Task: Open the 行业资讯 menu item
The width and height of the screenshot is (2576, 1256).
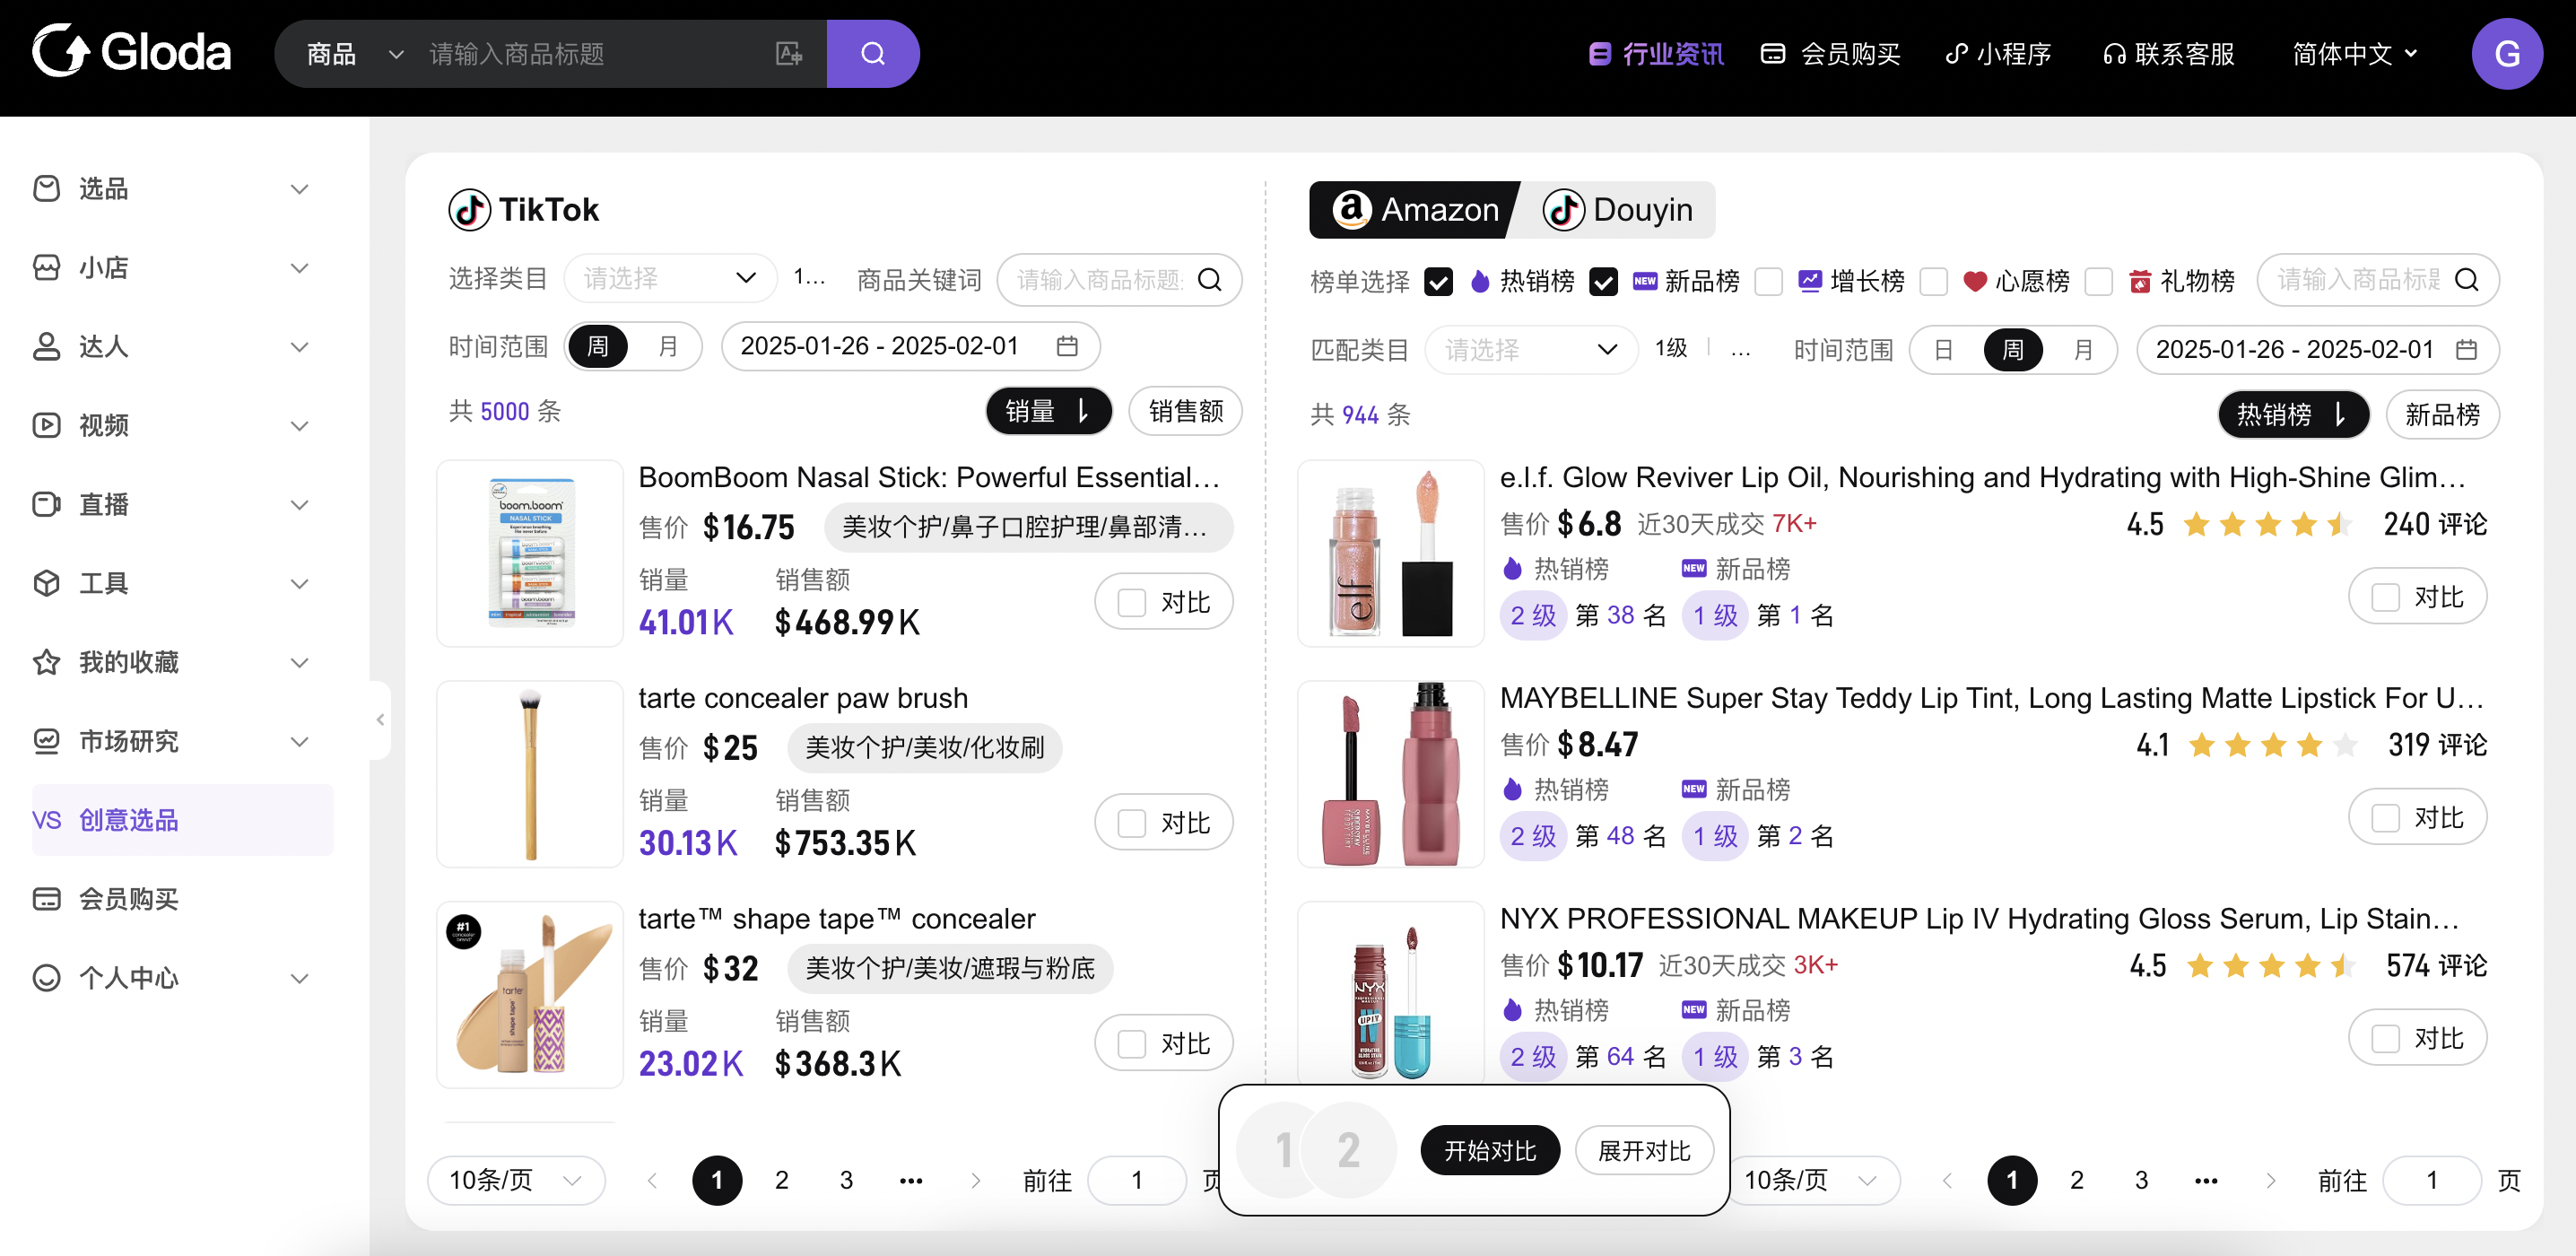Action: pyautogui.click(x=1655, y=53)
